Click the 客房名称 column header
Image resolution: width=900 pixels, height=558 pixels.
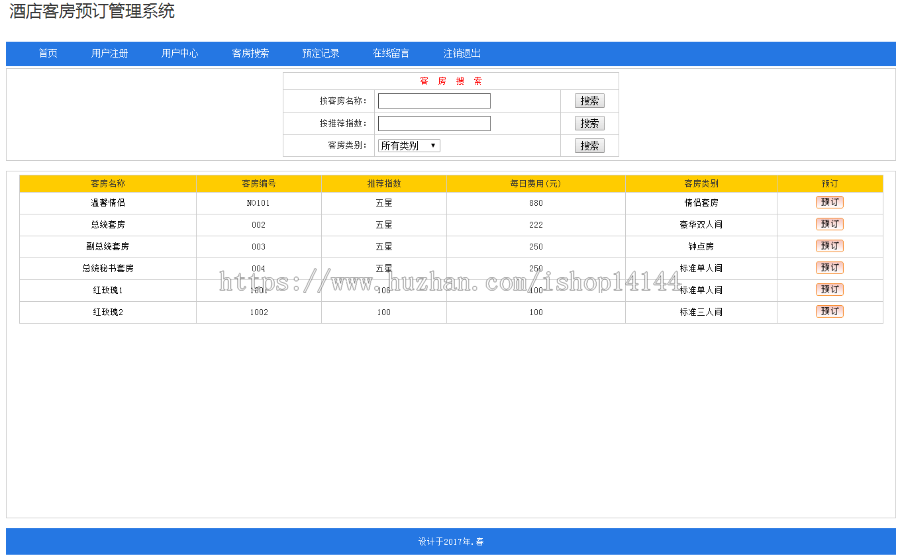(108, 184)
